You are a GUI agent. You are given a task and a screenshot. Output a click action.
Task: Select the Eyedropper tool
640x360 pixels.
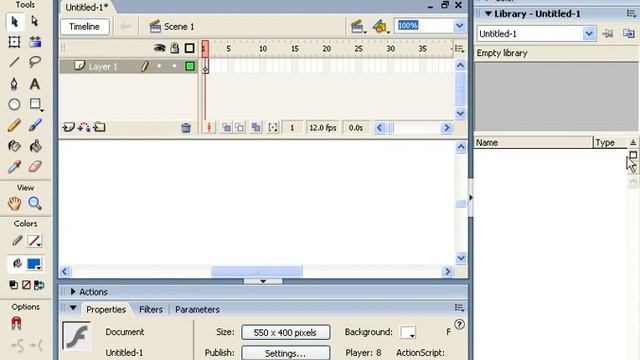coord(14,167)
